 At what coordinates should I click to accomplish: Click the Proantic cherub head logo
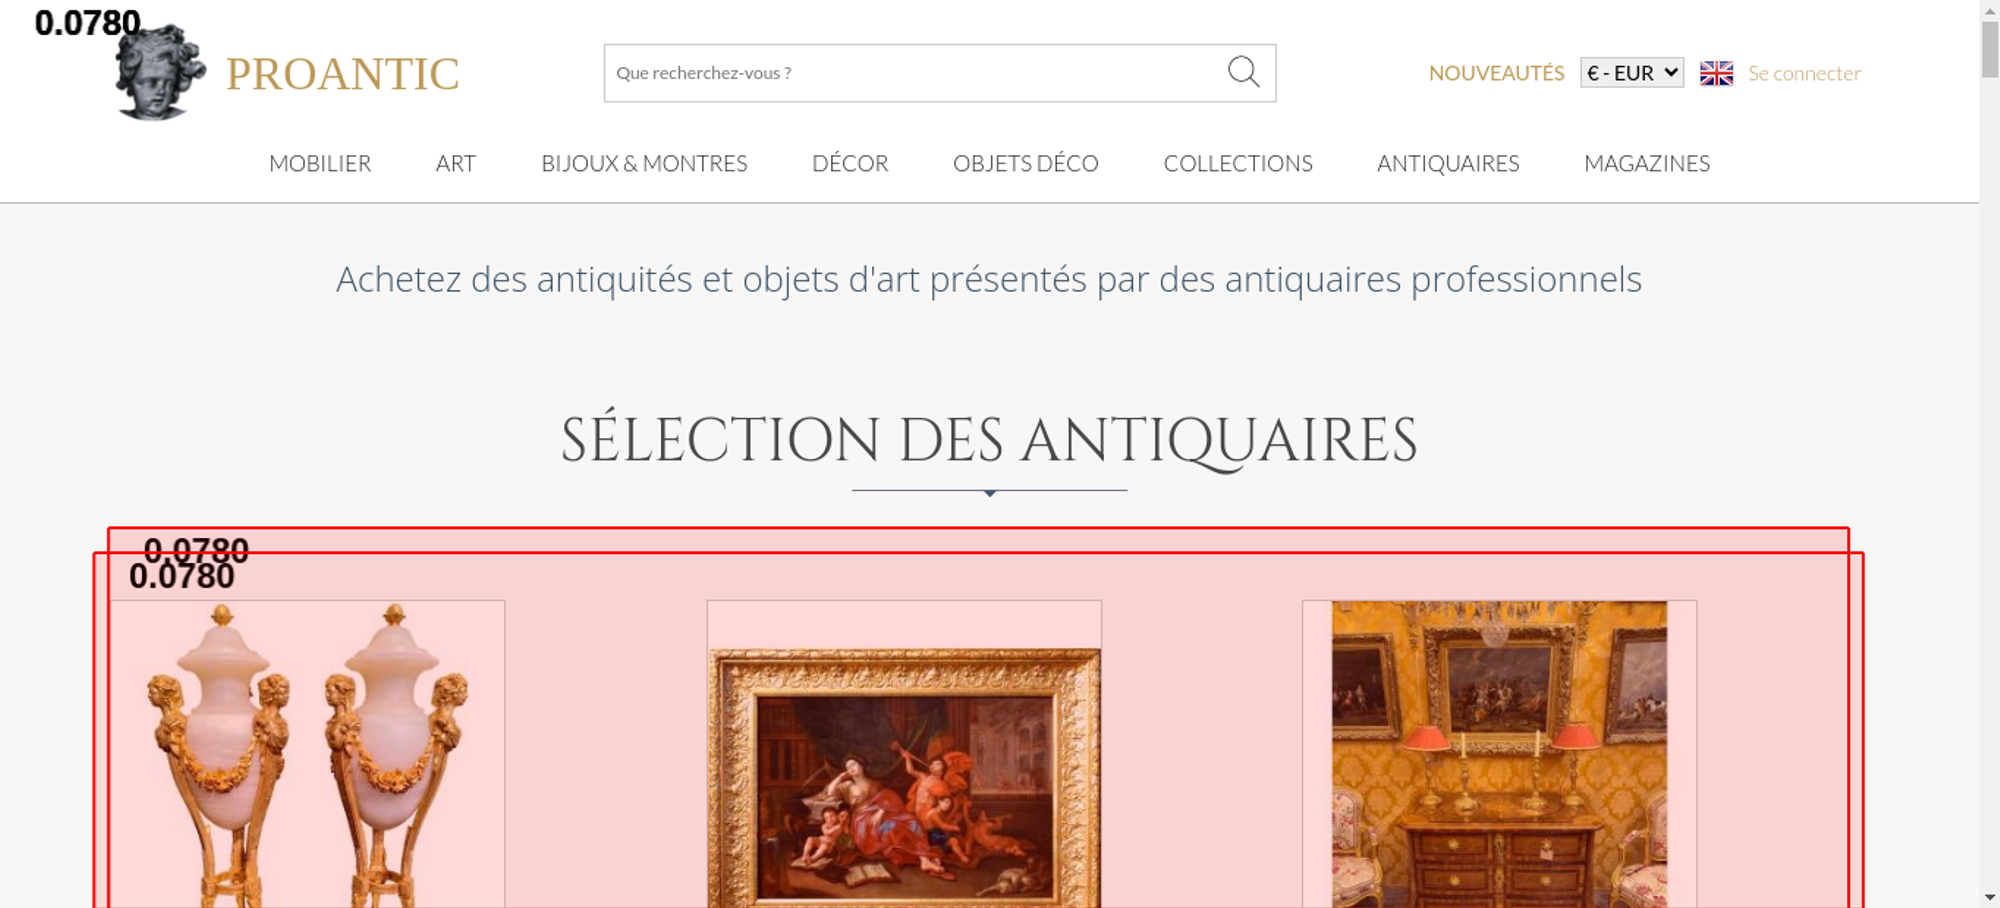click(x=160, y=73)
